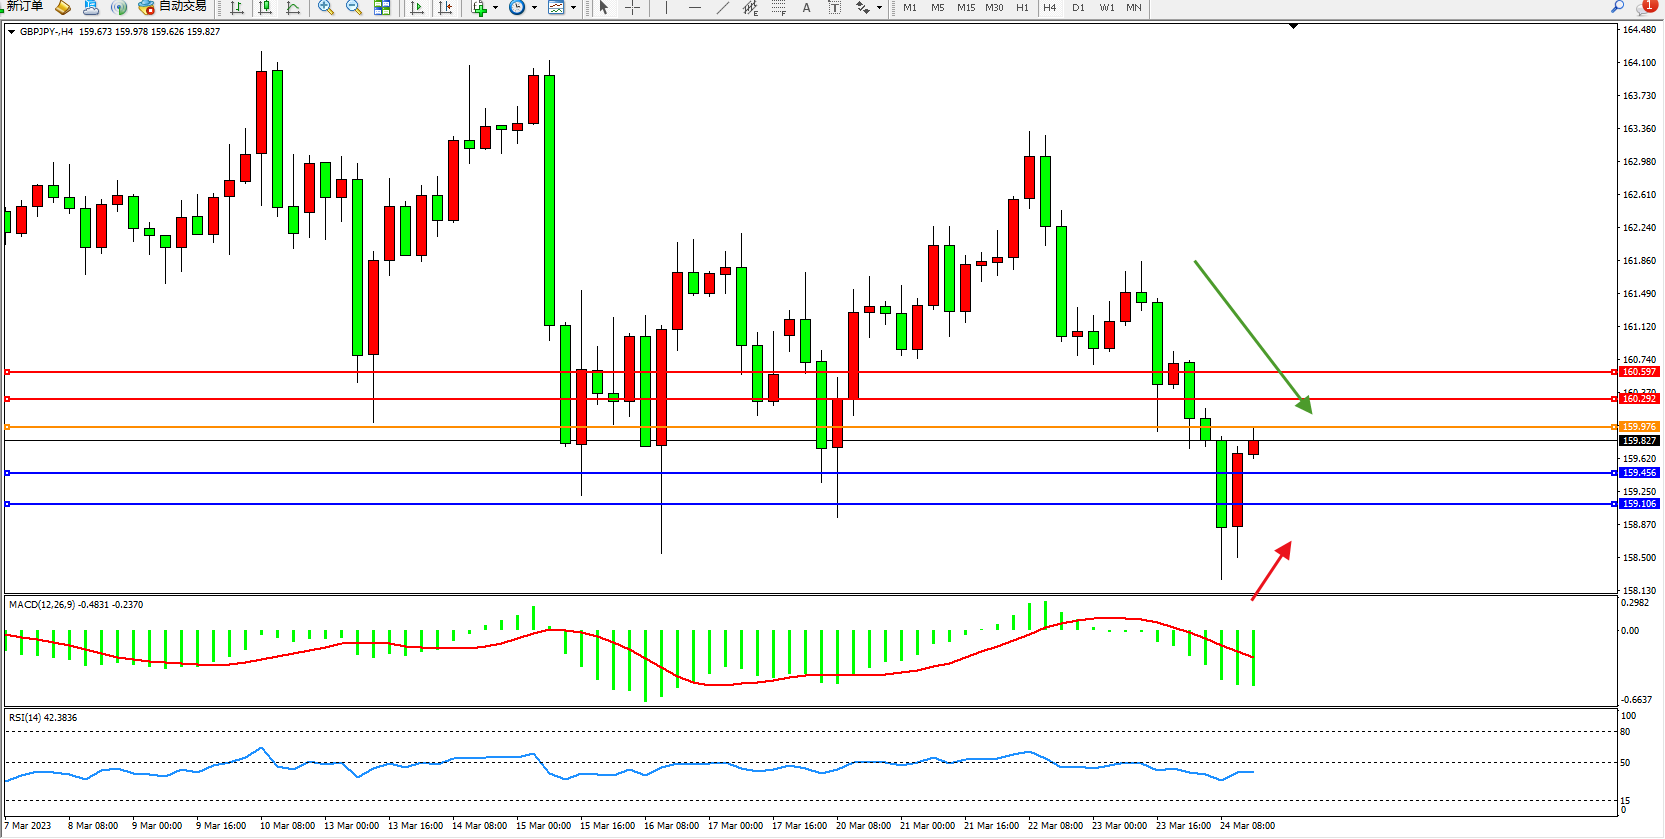Viewport: 1665px width, 839px height.
Task: Click the Zoom Out magnifier icon
Action: pos(354,7)
